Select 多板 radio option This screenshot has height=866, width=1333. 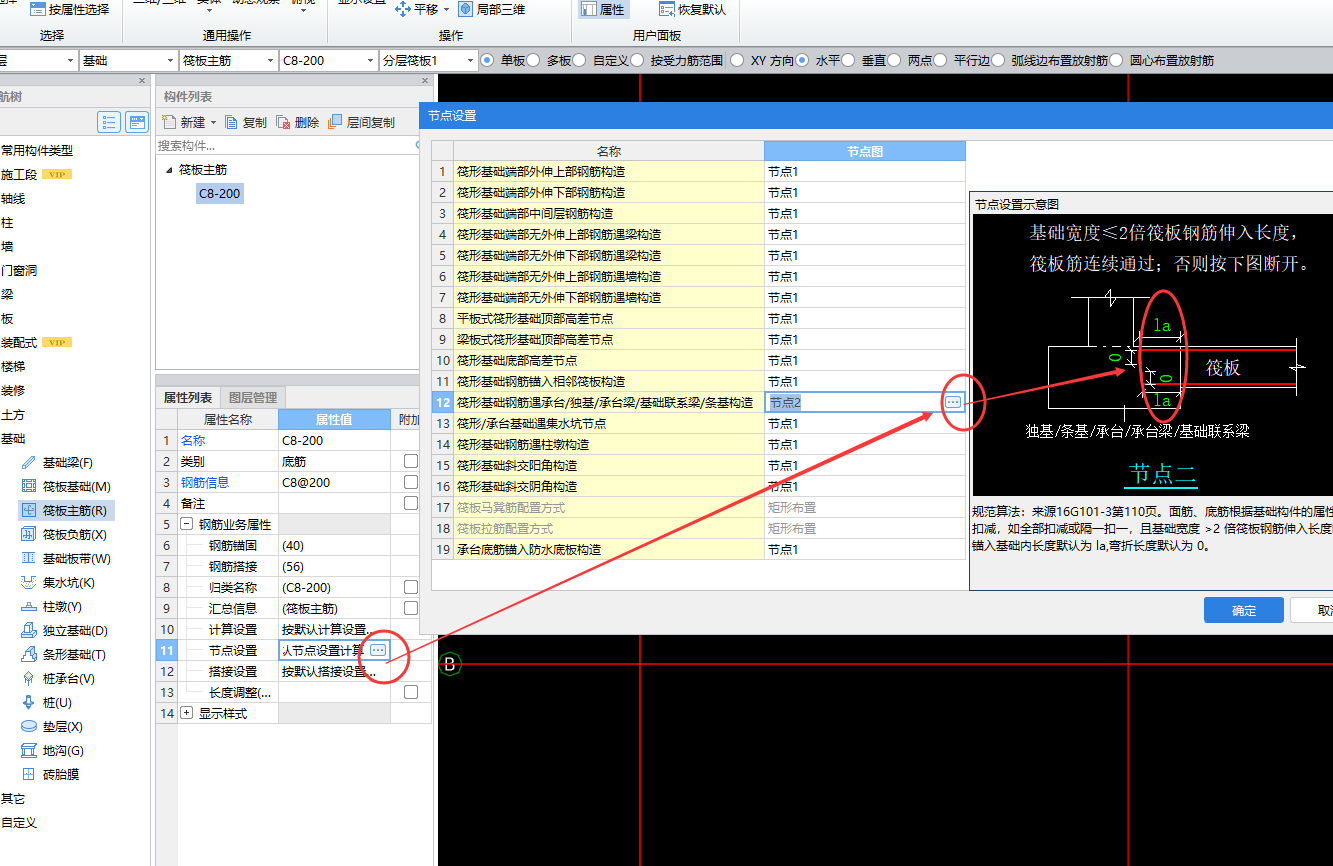533,61
